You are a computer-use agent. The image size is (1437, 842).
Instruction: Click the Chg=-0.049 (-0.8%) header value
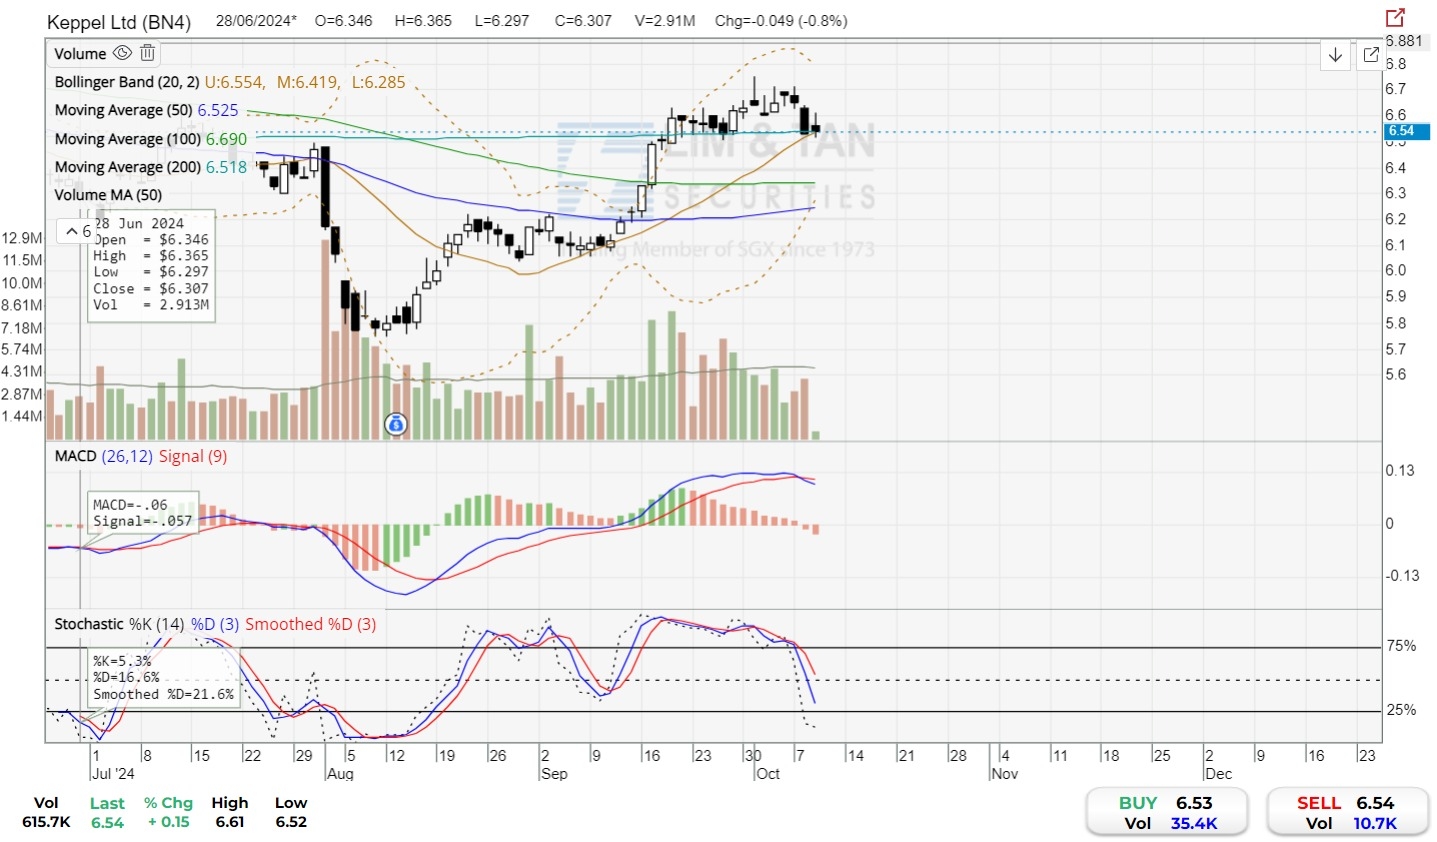click(781, 21)
